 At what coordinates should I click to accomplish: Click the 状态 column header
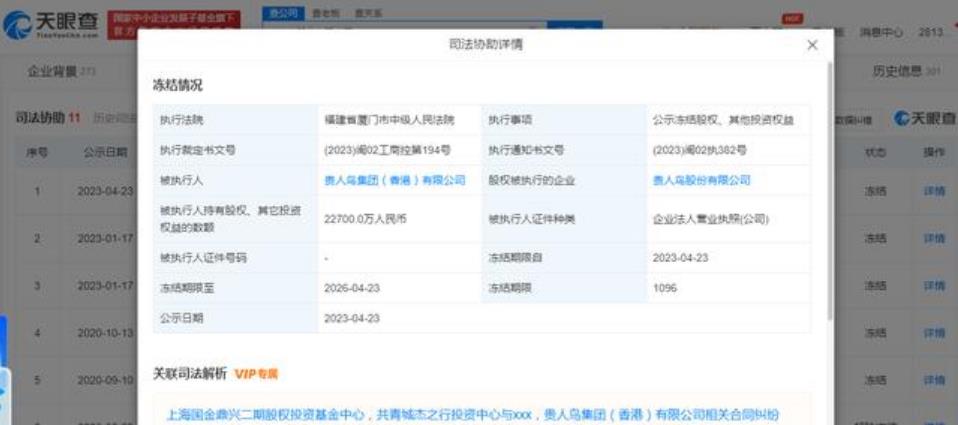click(875, 153)
